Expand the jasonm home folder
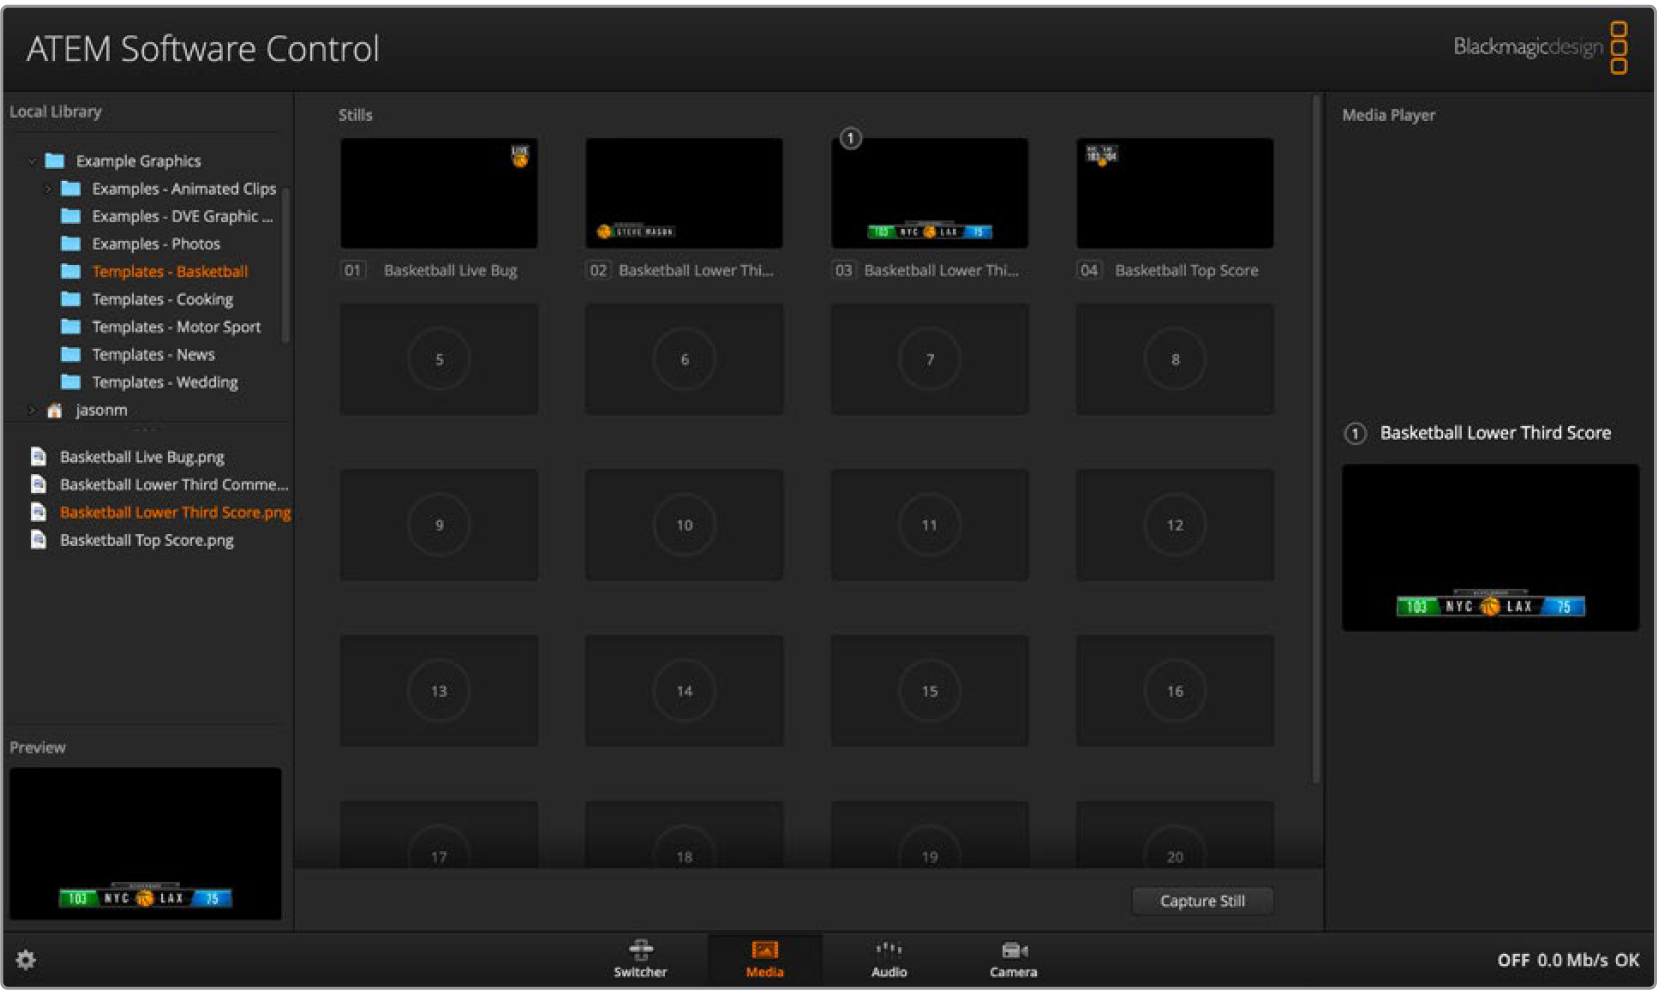1658x991 pixels. pyautogui.click(x=33, y=410)
